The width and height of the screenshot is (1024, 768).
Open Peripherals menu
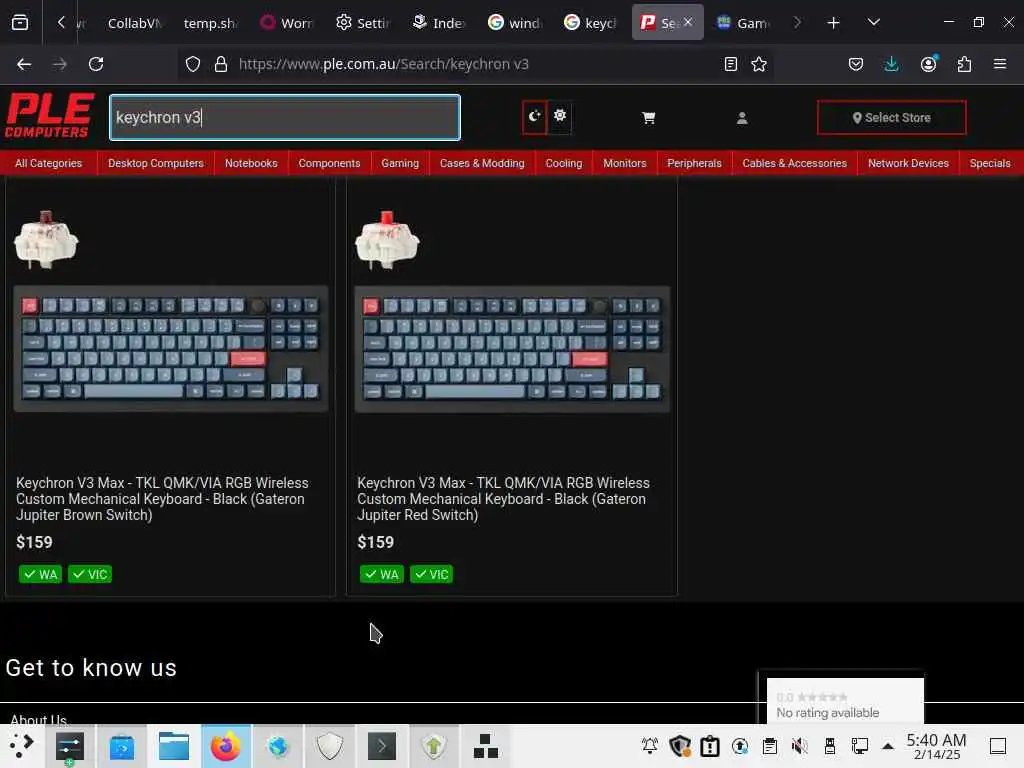[694, 163]
